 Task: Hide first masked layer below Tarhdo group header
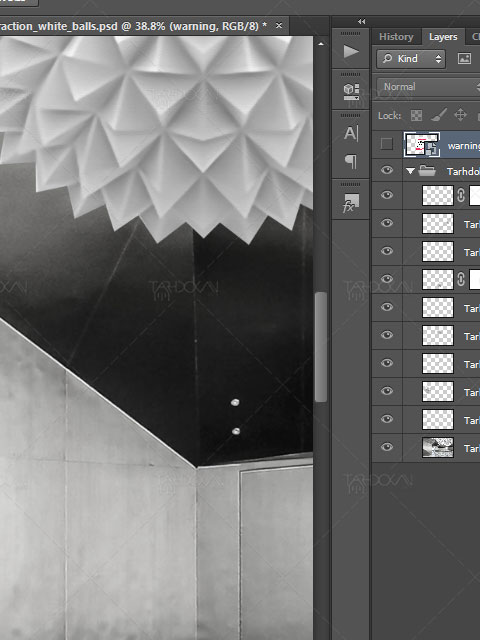tap(387, 195)
